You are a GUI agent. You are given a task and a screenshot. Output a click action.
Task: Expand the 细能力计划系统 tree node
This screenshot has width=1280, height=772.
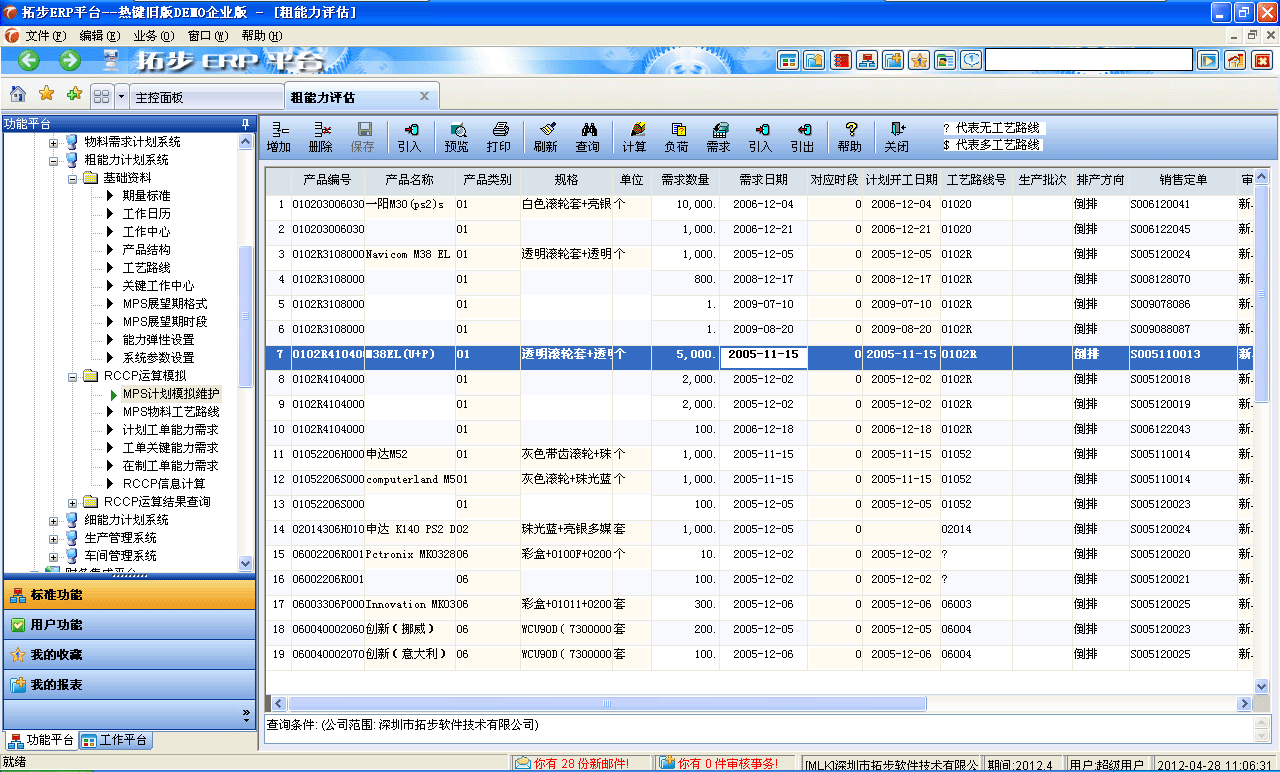click(54, 520)
